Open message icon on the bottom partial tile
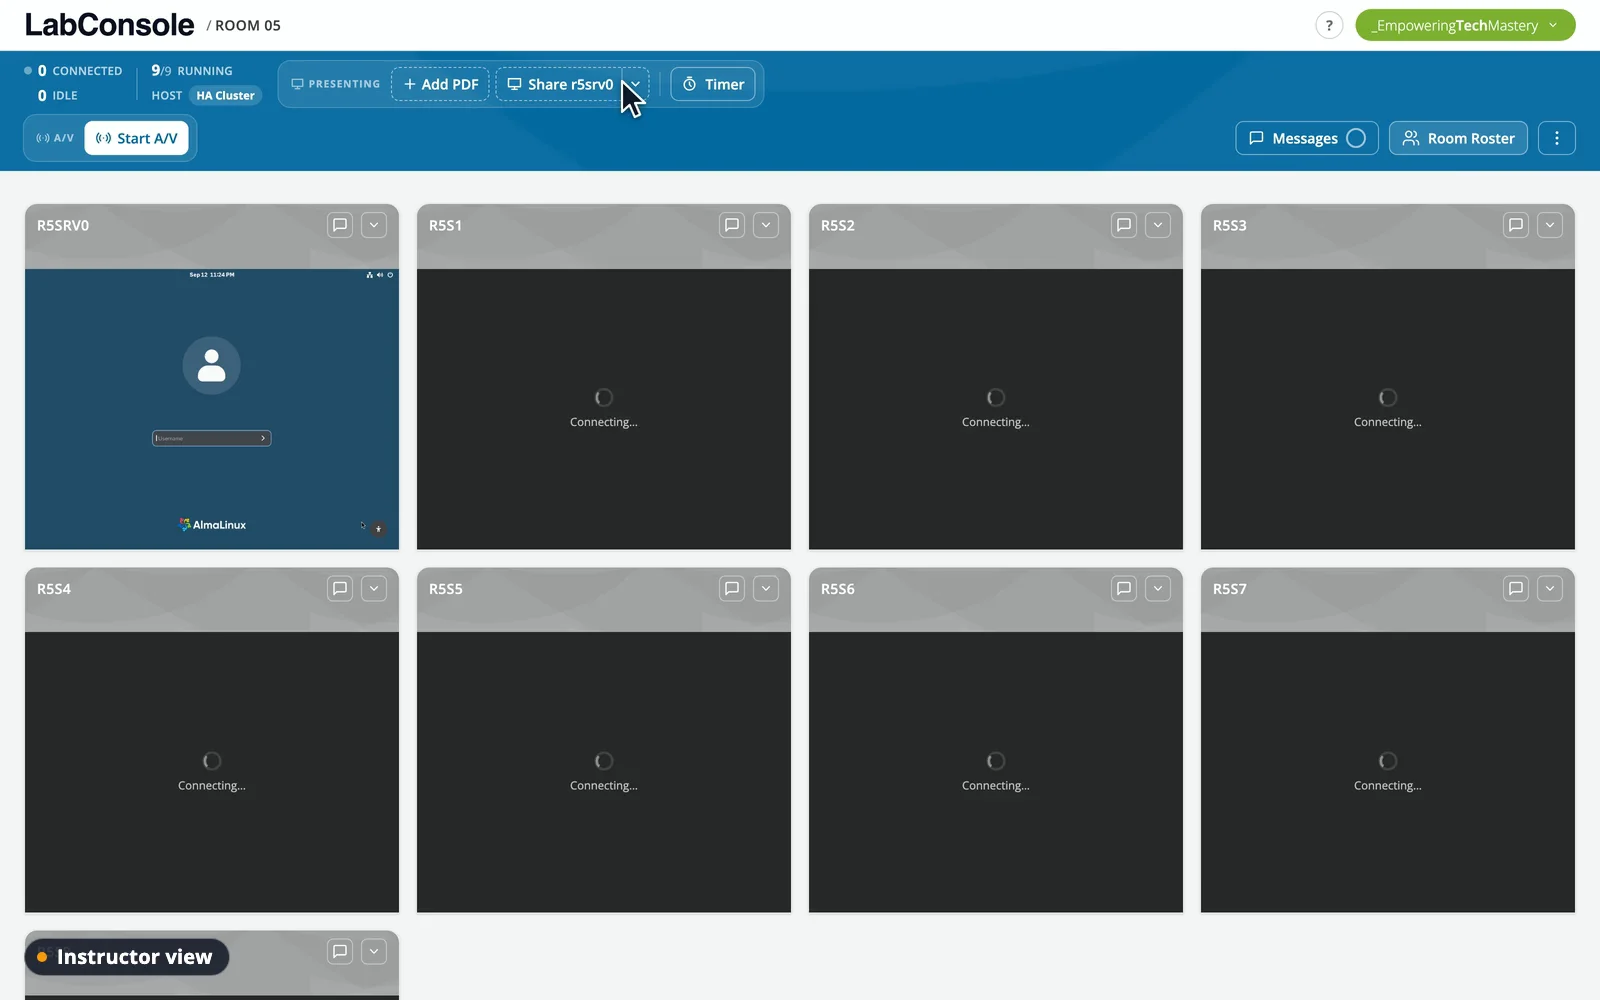The width and height of the screenshot is (1600, 1000). click(x=340, y=951)
